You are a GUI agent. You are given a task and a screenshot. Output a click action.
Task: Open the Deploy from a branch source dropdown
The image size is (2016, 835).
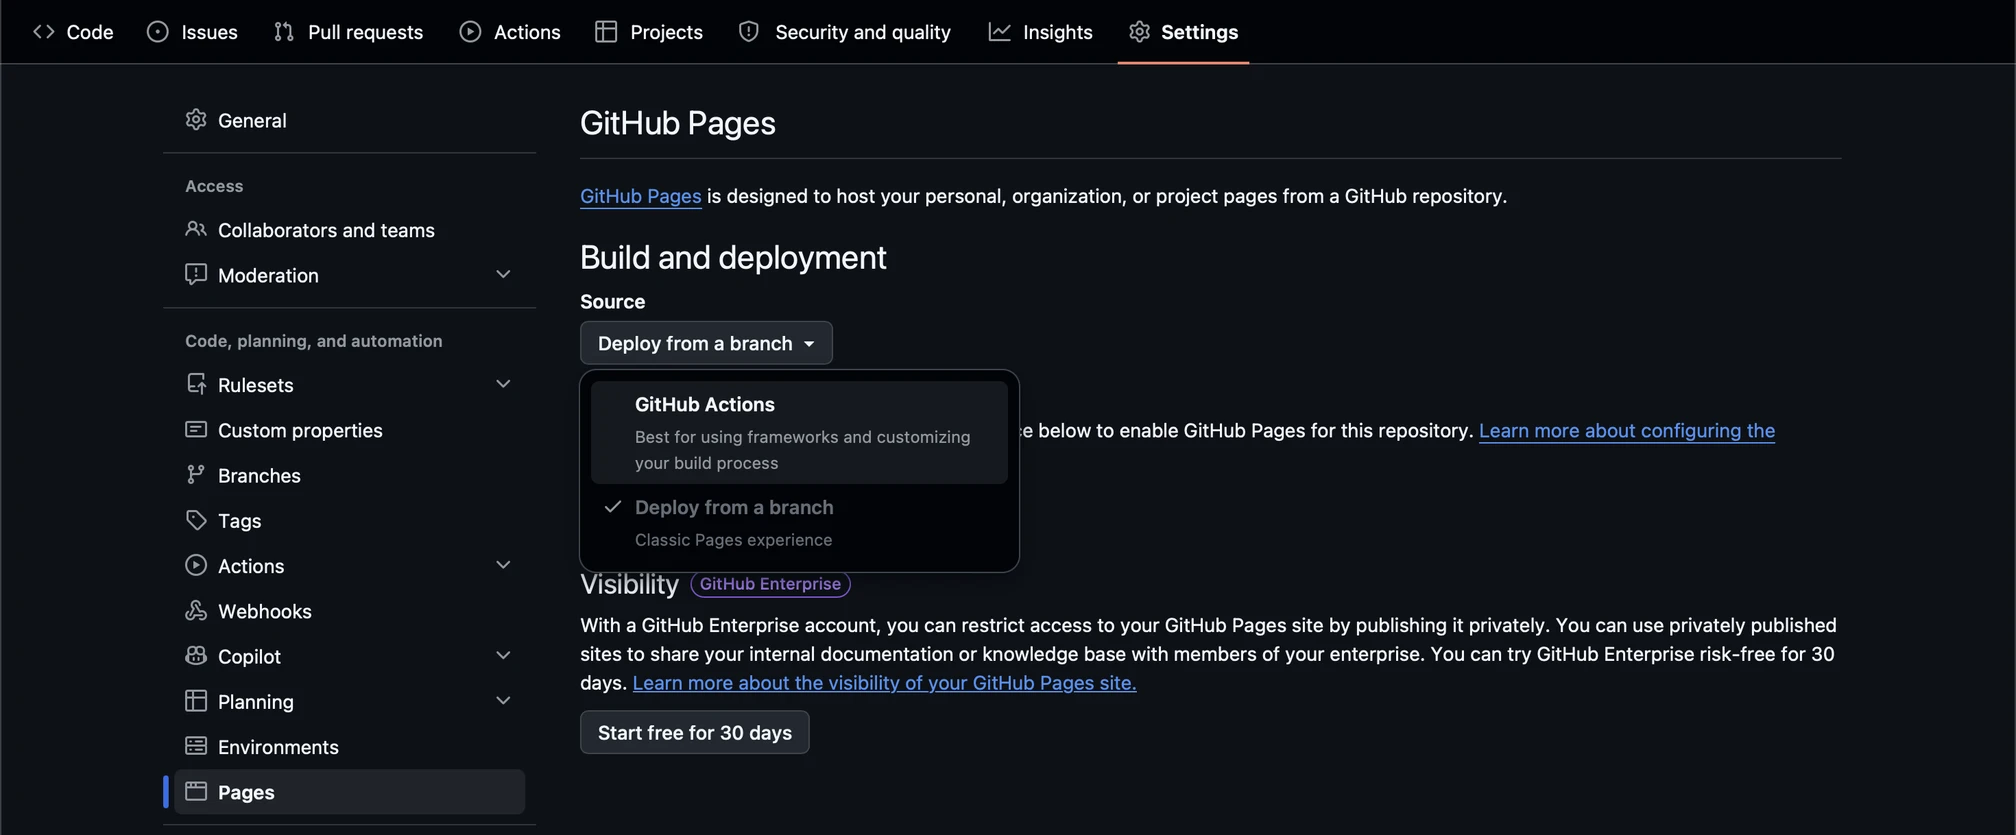(706, 343)
